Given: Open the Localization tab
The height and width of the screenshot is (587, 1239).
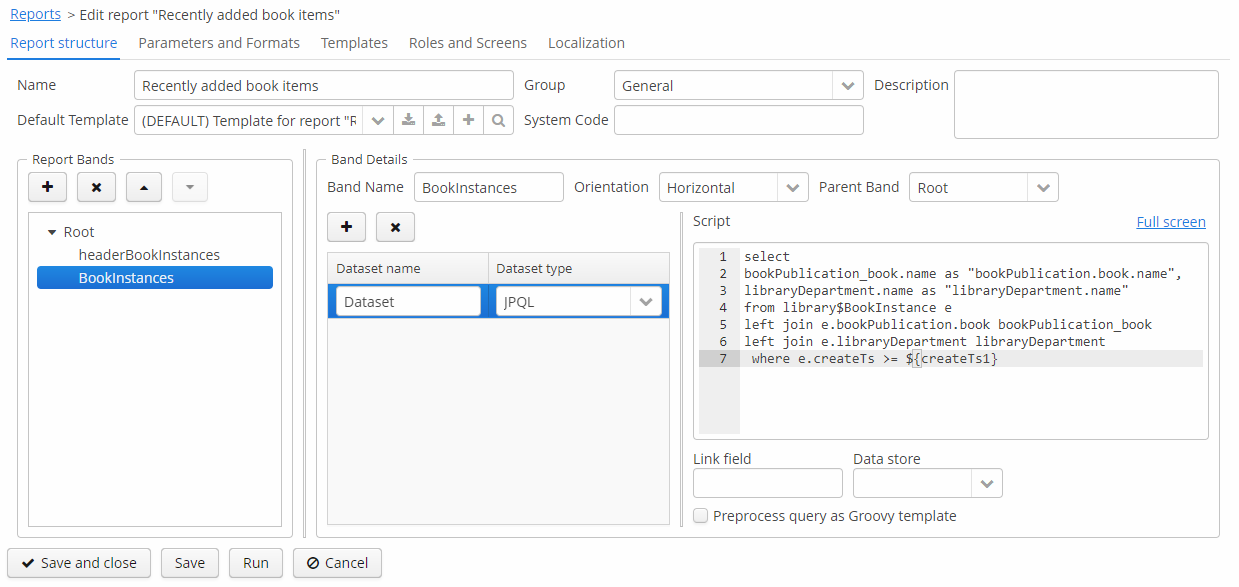Looking at the screenshot, I should click(586, 43).
